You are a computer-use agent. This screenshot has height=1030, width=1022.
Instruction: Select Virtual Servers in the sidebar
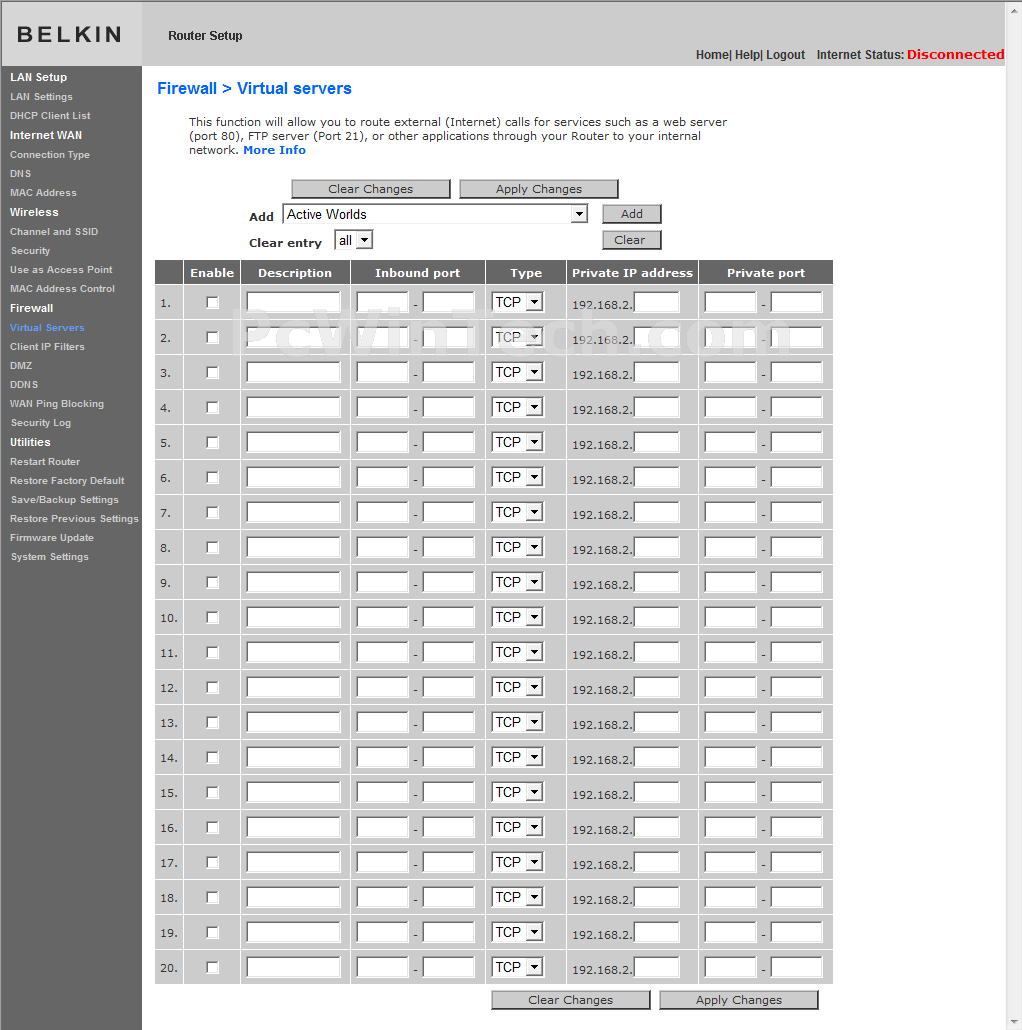(x=47, y=328)
